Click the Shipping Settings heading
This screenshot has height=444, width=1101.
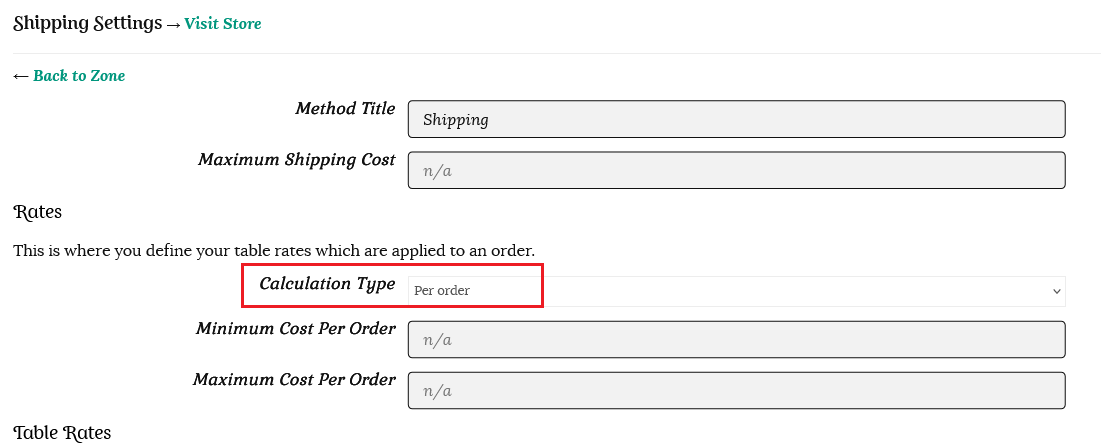coord(87,23)
